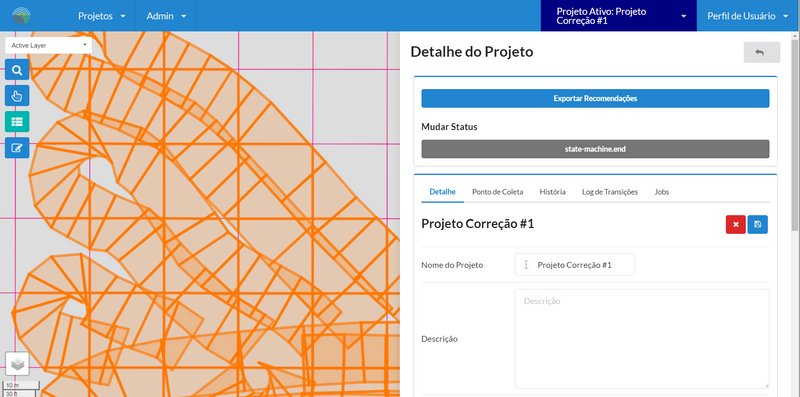The image size is (800, 397).
Task: Click Exportar Recomendações button
Action: (595, 98)
